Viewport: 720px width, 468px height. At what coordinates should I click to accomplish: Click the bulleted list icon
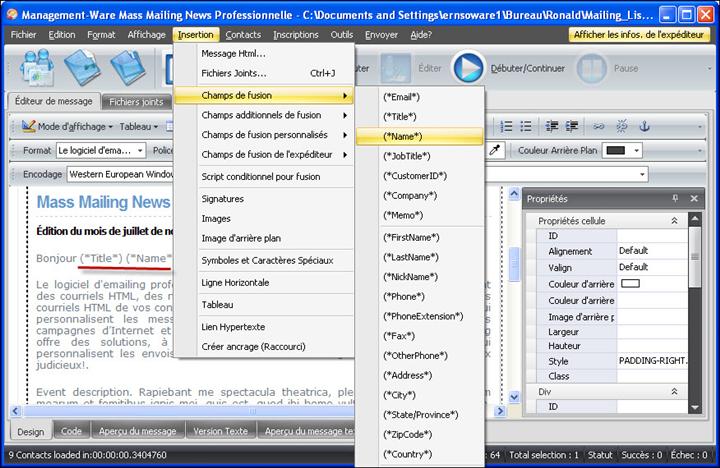pyautogui.click(x=526, y=126)
